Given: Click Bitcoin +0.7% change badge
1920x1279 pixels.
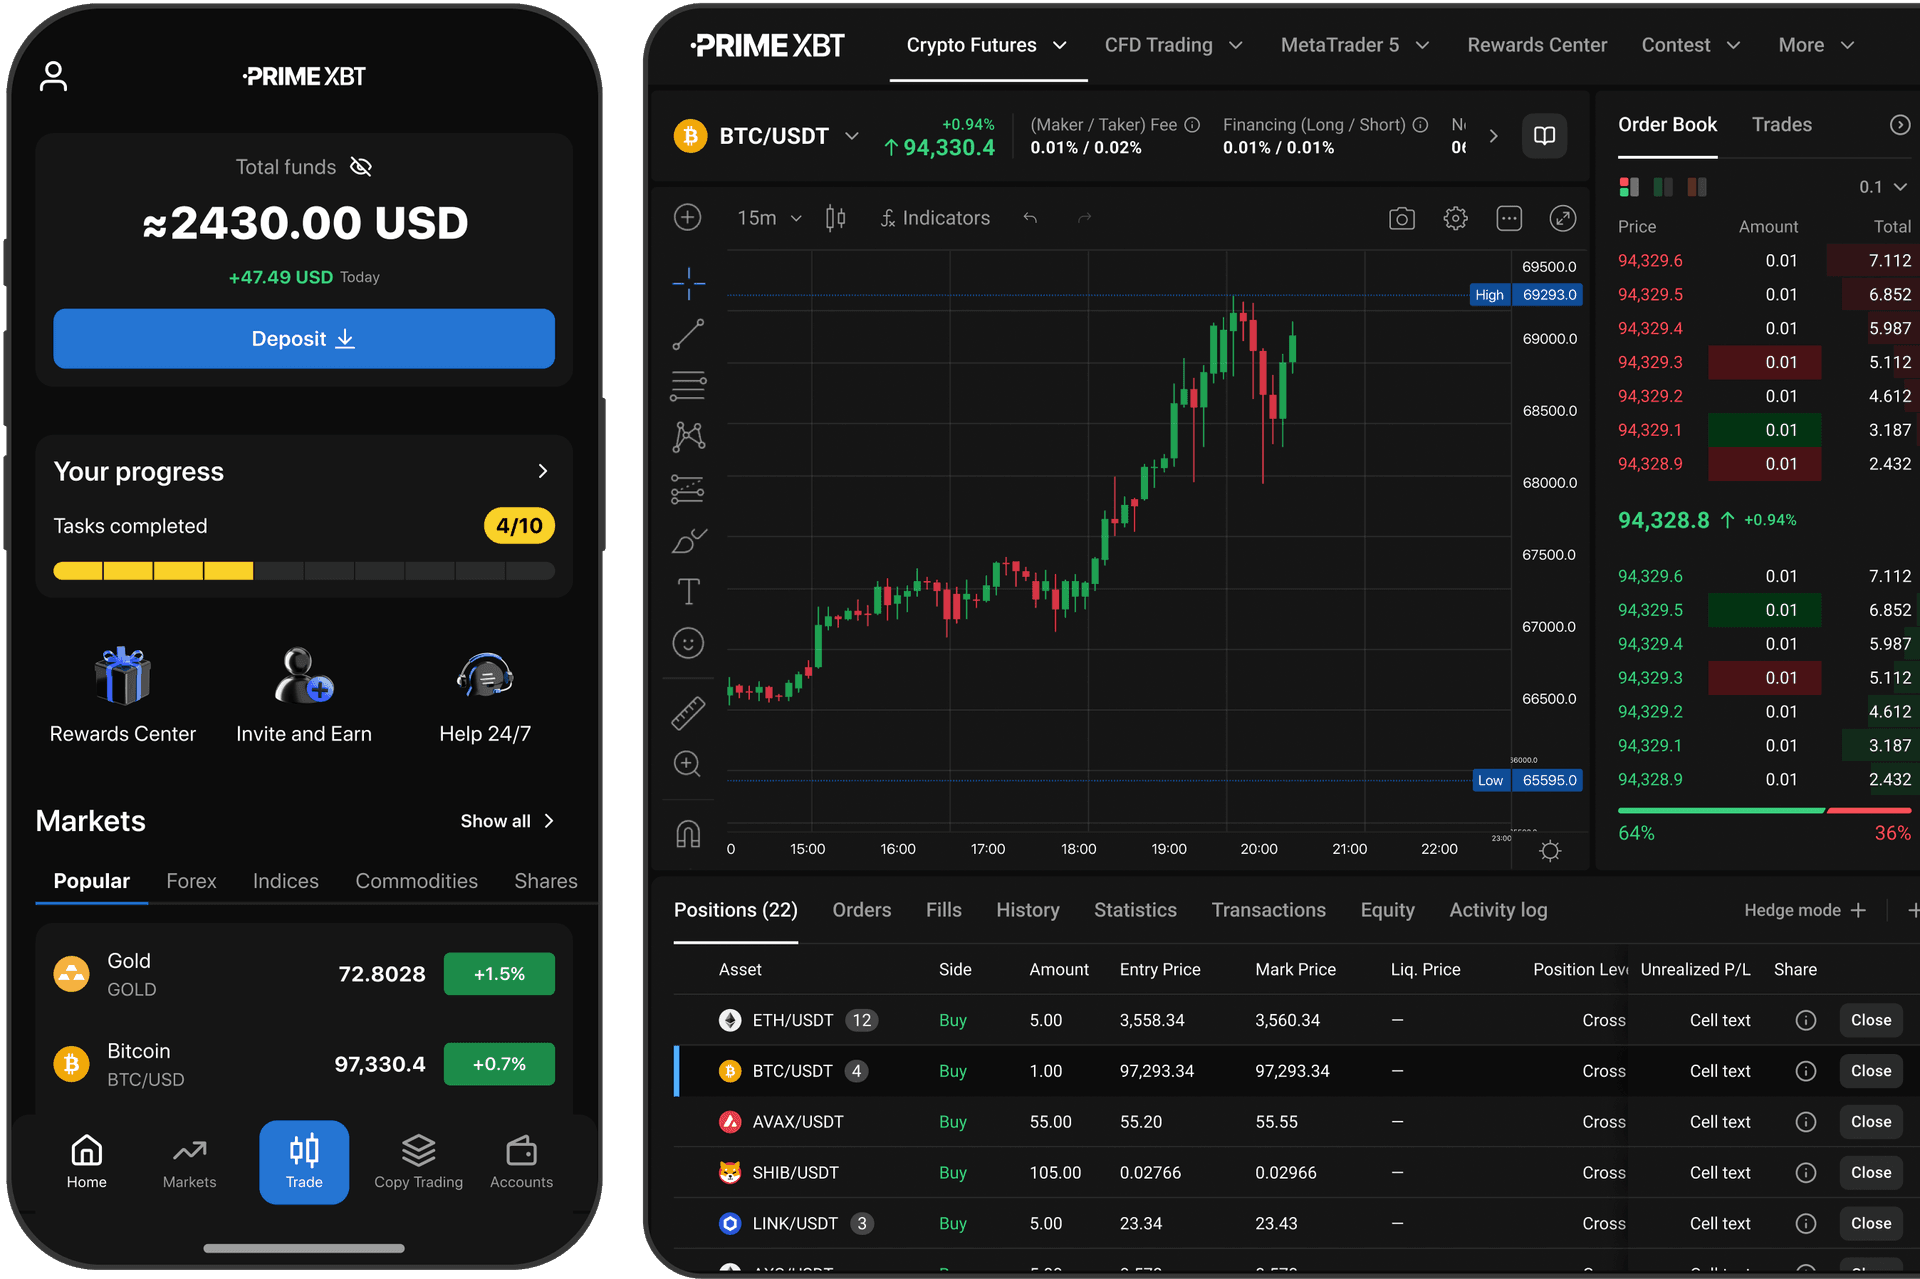Looking at the screenshot, I should click(x=499, y=1064).
